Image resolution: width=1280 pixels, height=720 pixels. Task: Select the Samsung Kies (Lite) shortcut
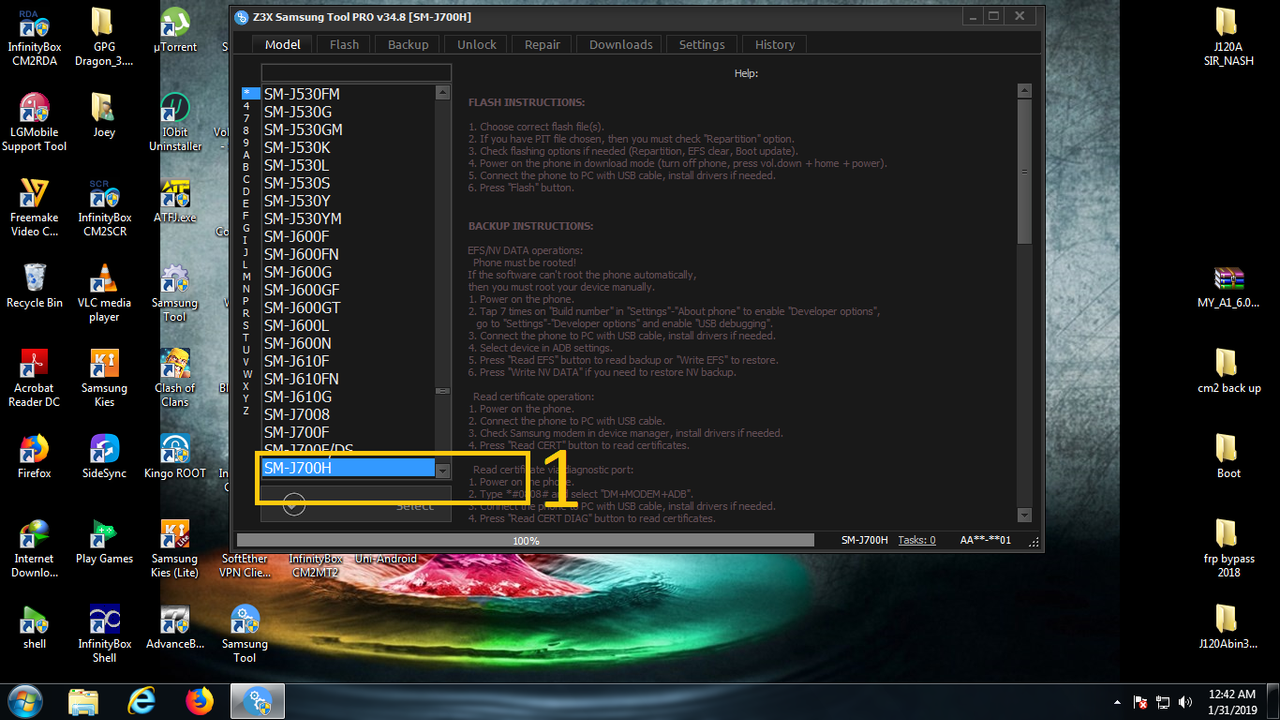(175, 549)
